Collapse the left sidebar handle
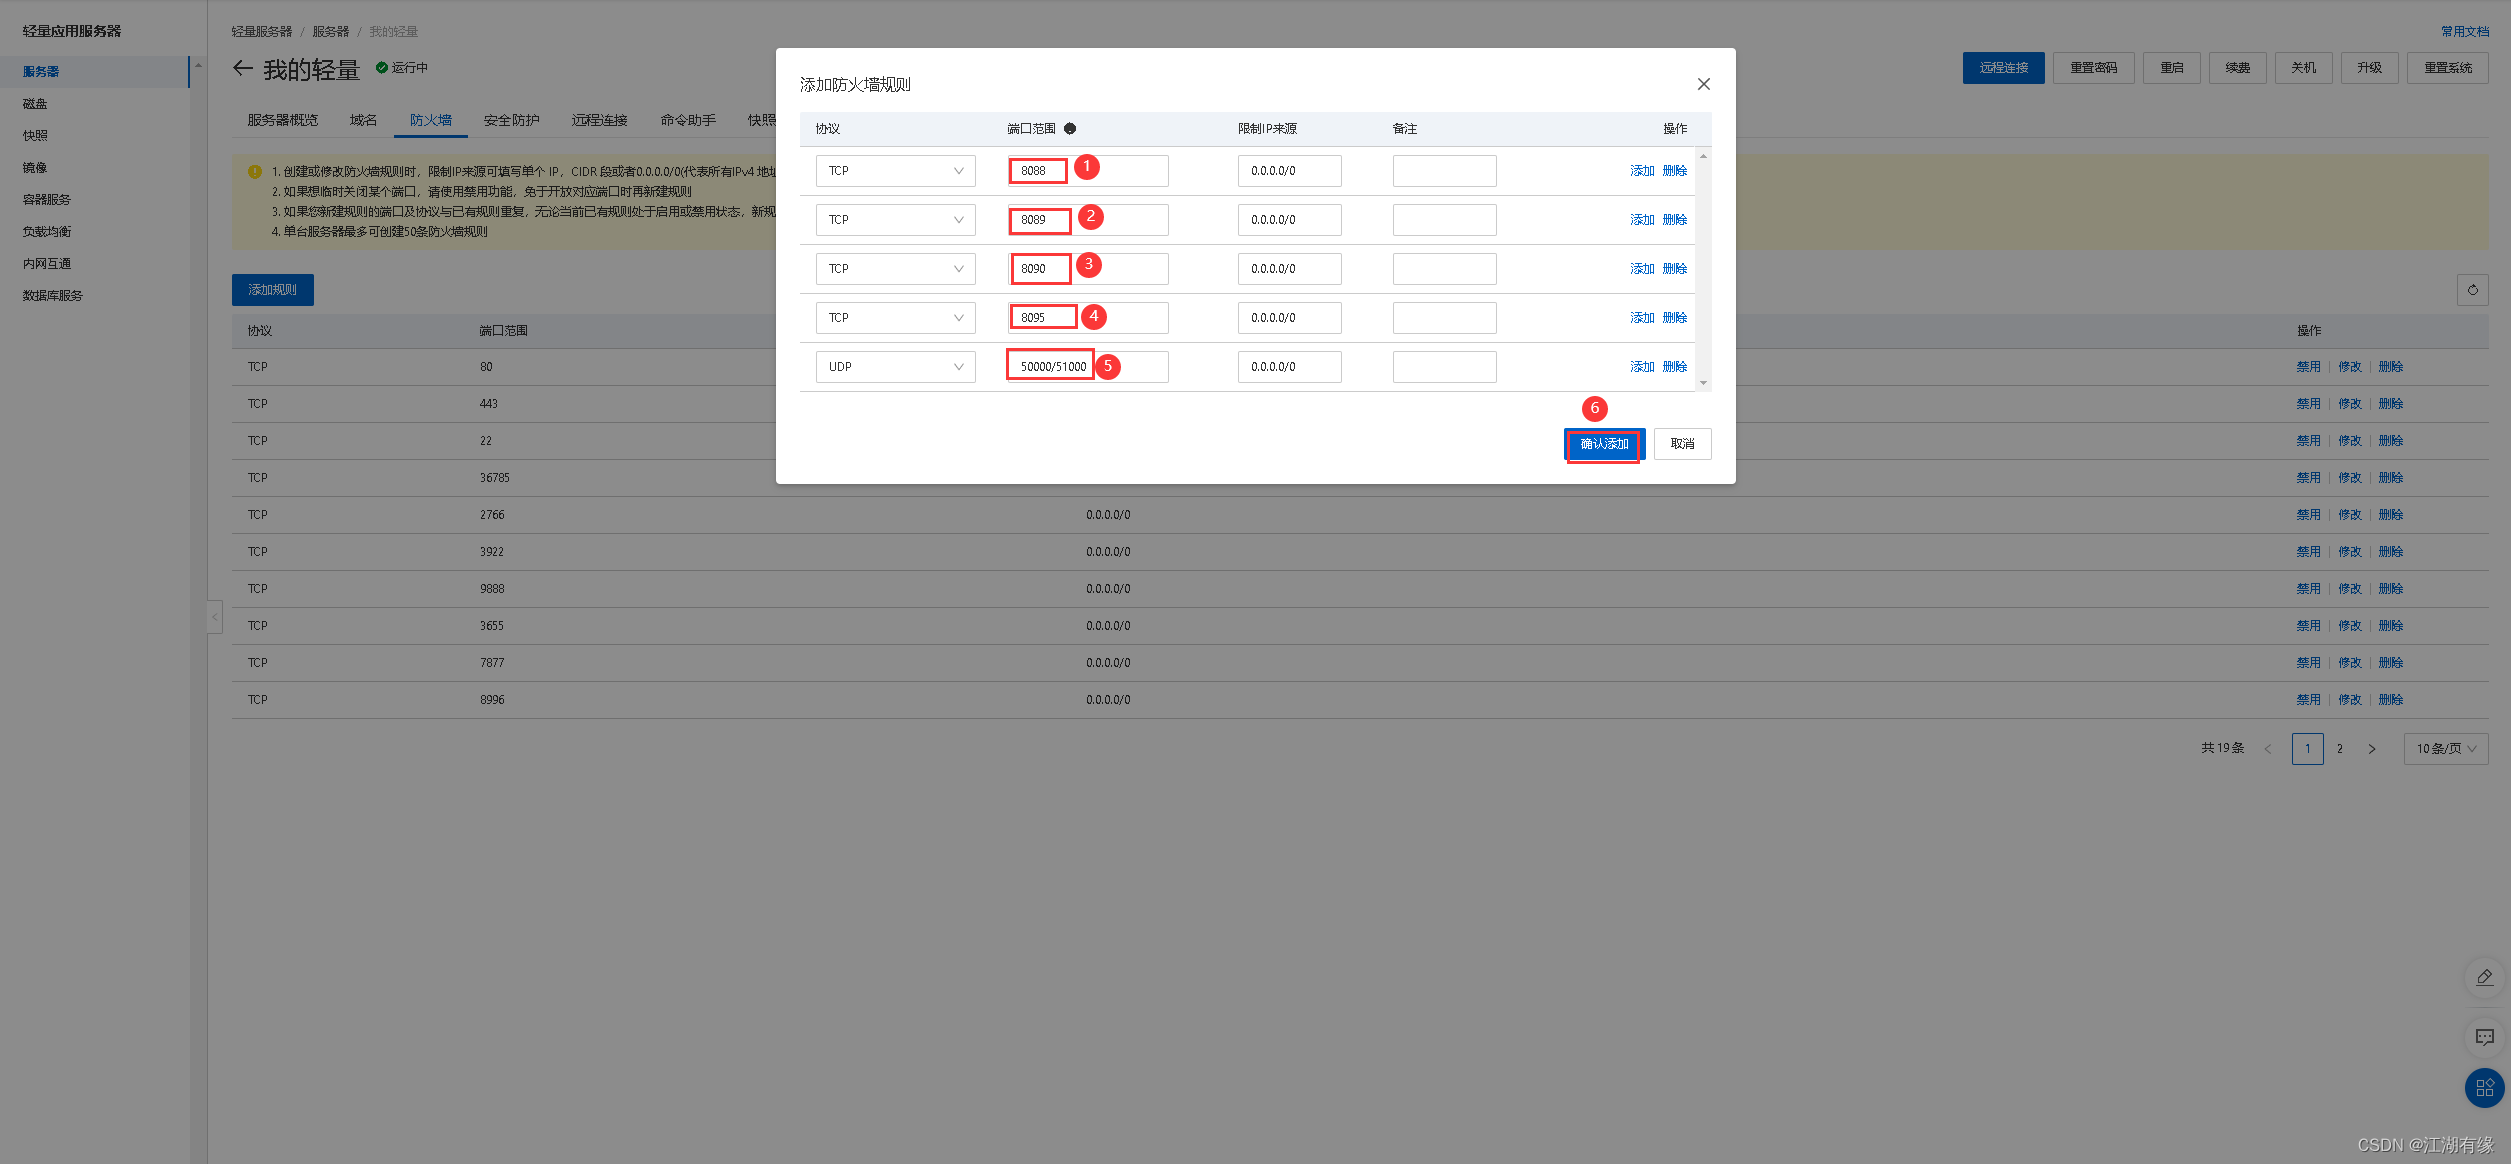Viewport: 2511px width, 1164px height. pyautogui.click(x=214, y=617)
